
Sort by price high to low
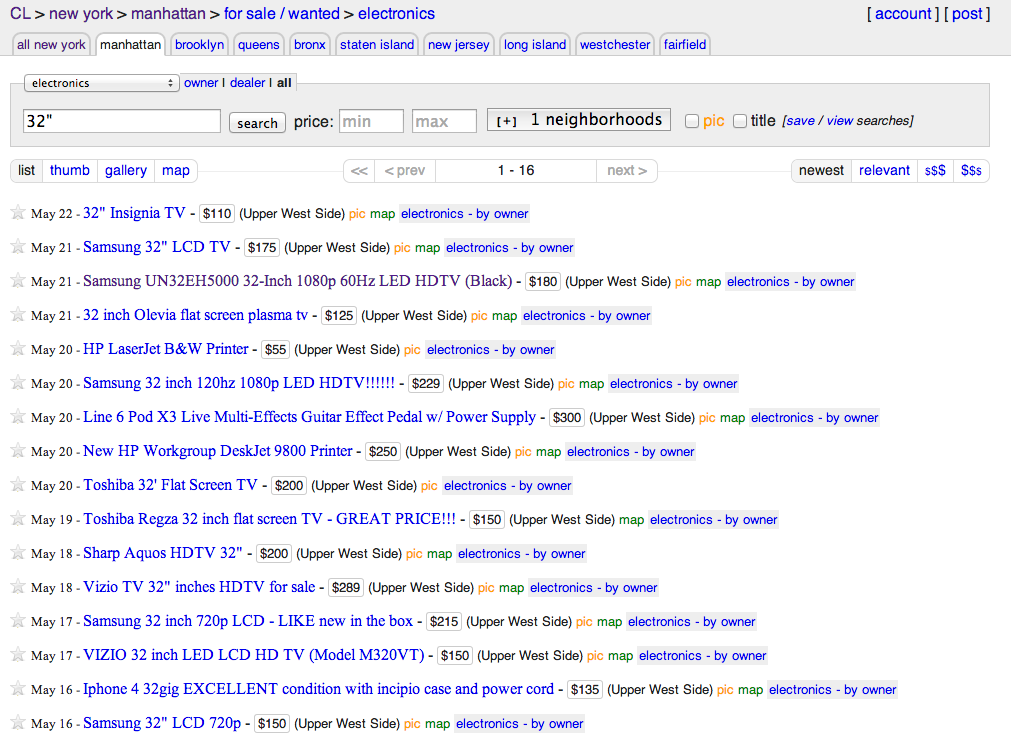click(971, 170)
